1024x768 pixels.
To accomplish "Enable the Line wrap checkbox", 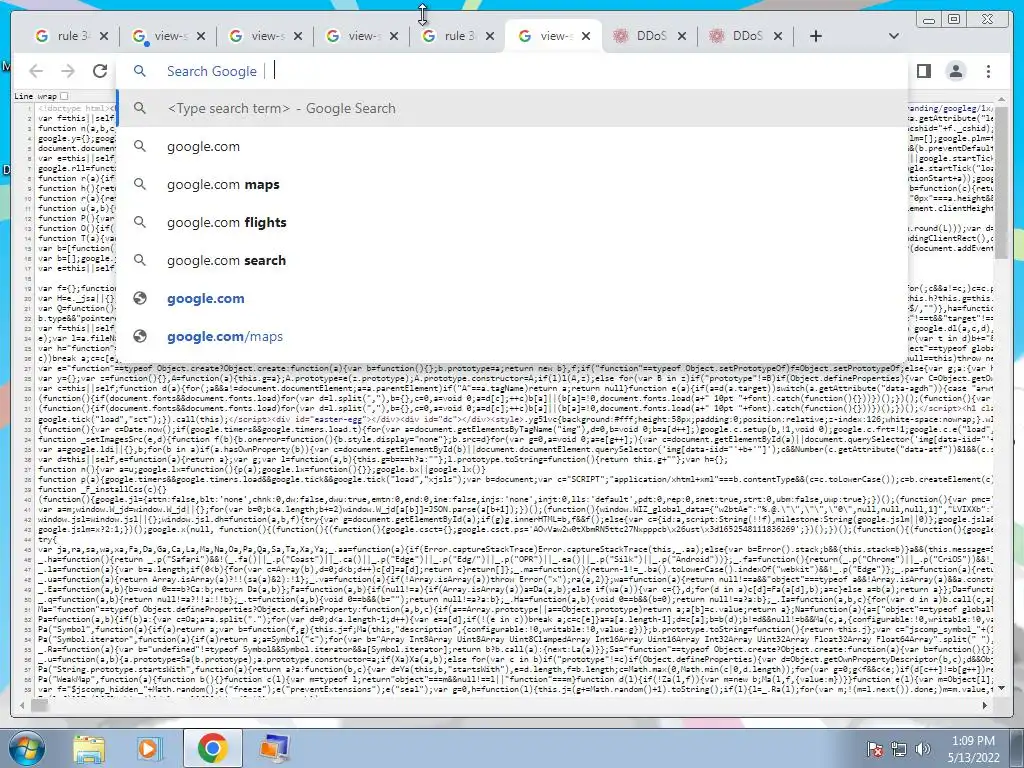I will tap(64, 96).
